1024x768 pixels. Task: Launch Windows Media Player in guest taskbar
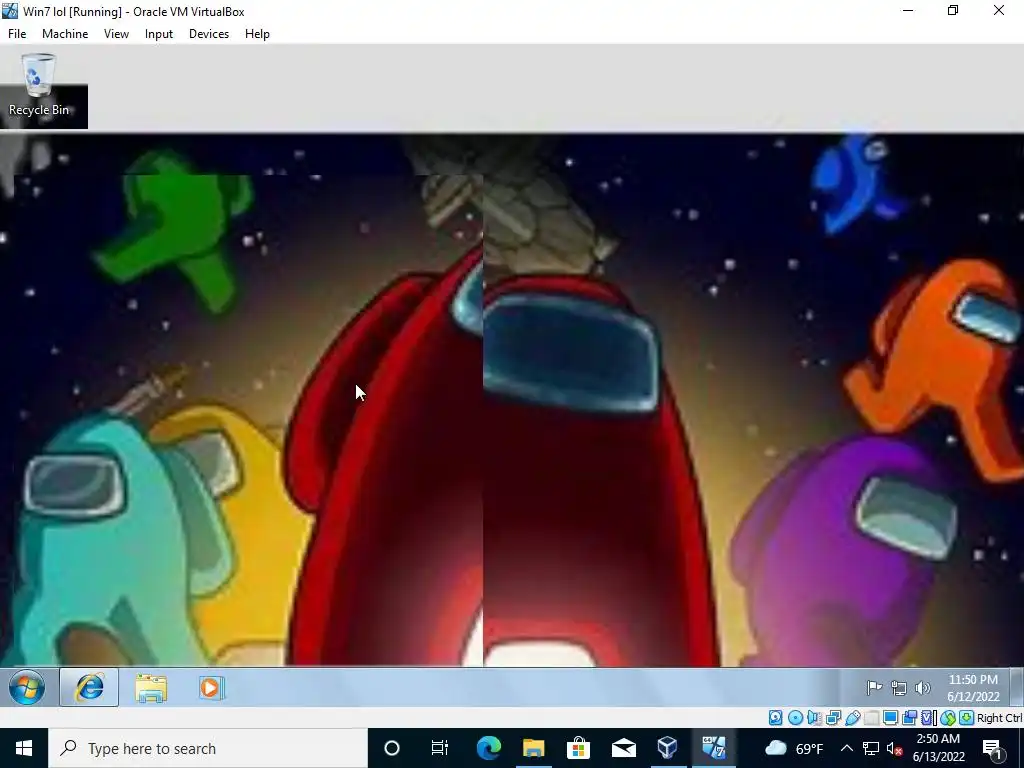click(212, 688)
